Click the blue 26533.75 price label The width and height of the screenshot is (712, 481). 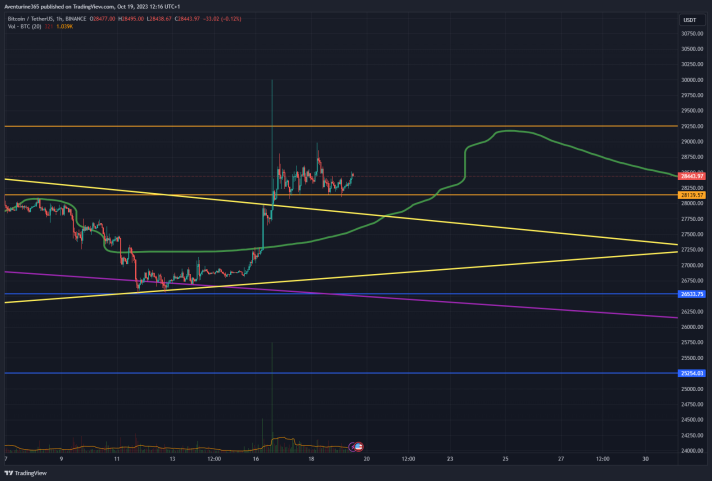click(692, 294)
